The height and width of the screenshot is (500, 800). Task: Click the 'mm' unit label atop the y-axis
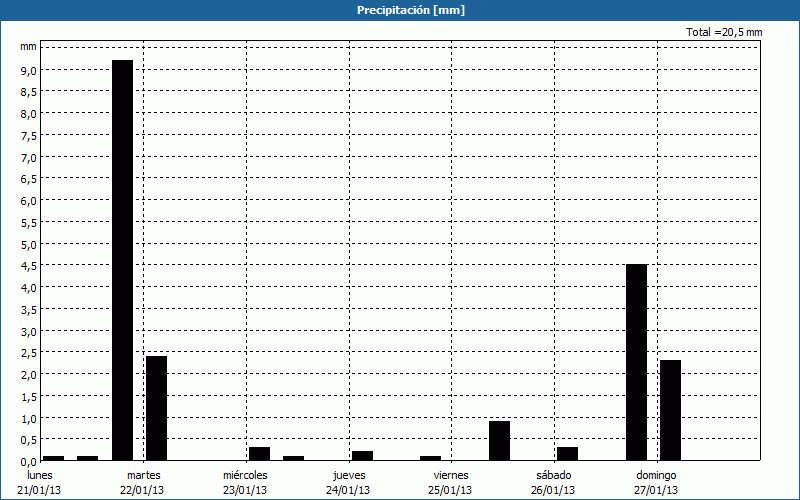pos(29,47)
